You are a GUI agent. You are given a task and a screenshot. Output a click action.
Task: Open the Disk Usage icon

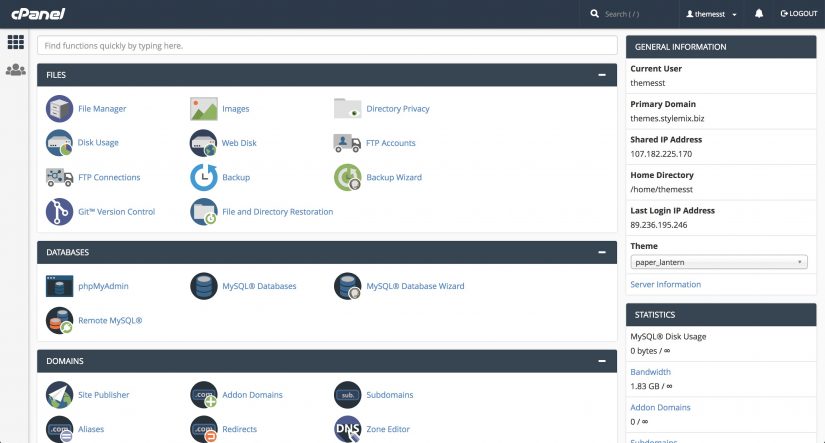pos(59,143)
